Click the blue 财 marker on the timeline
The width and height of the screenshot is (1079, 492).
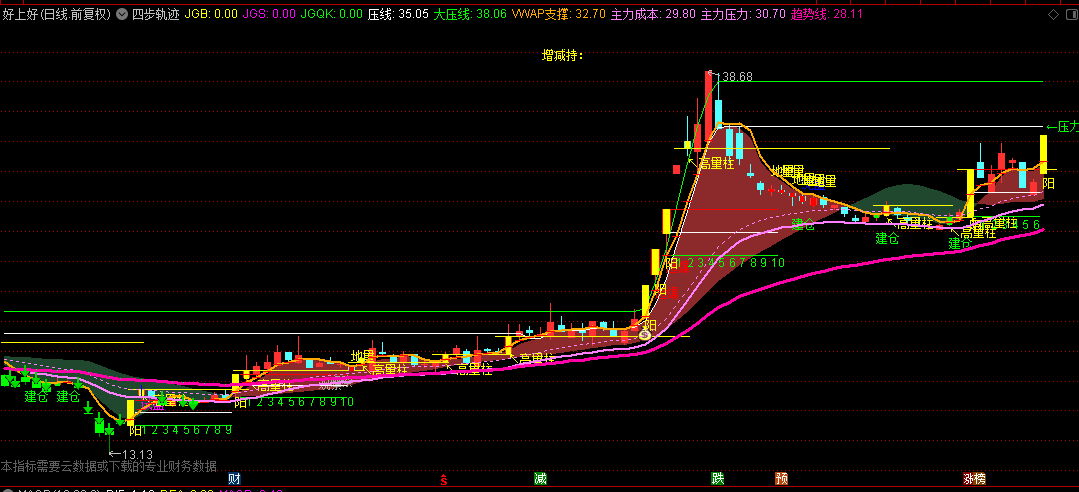(x=234, y=478)
